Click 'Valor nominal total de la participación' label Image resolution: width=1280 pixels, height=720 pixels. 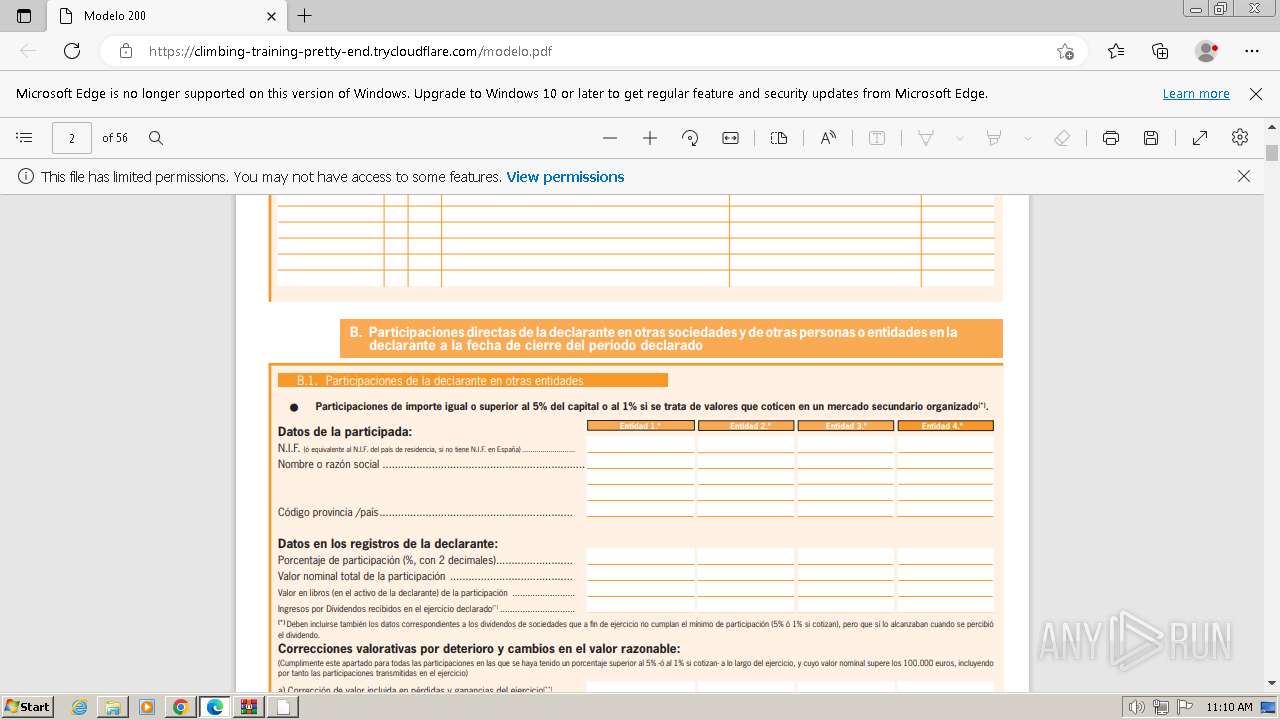point(361,576)
